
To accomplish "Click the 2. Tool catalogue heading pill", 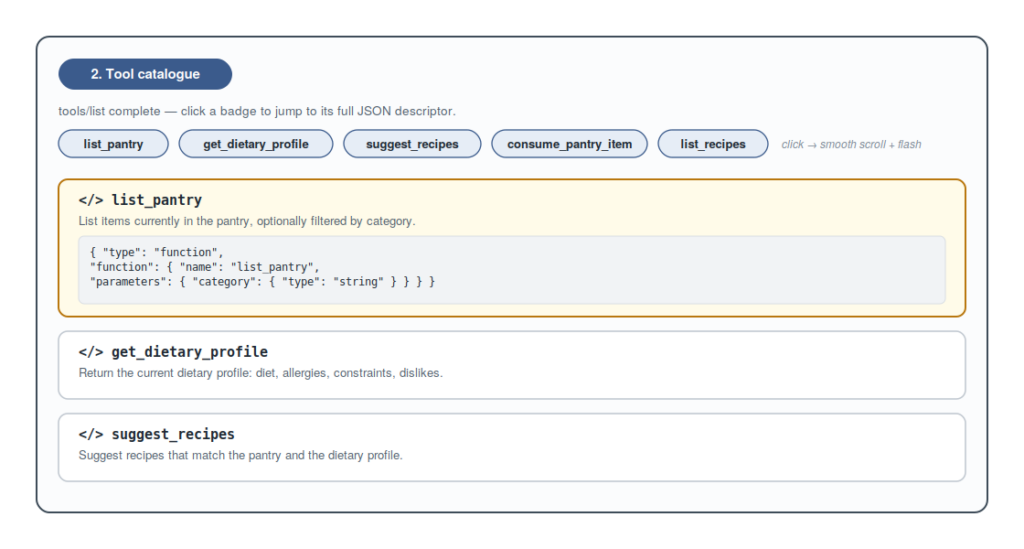I will (x=145, y=74).
